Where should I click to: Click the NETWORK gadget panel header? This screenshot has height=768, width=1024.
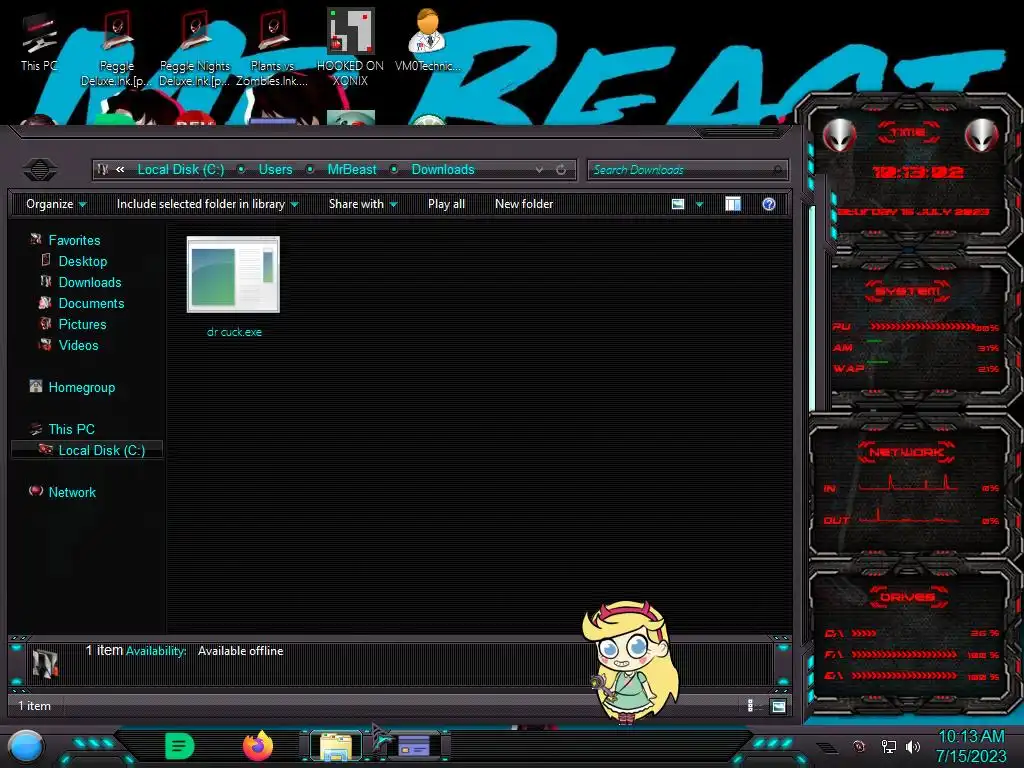pos(907,452)
